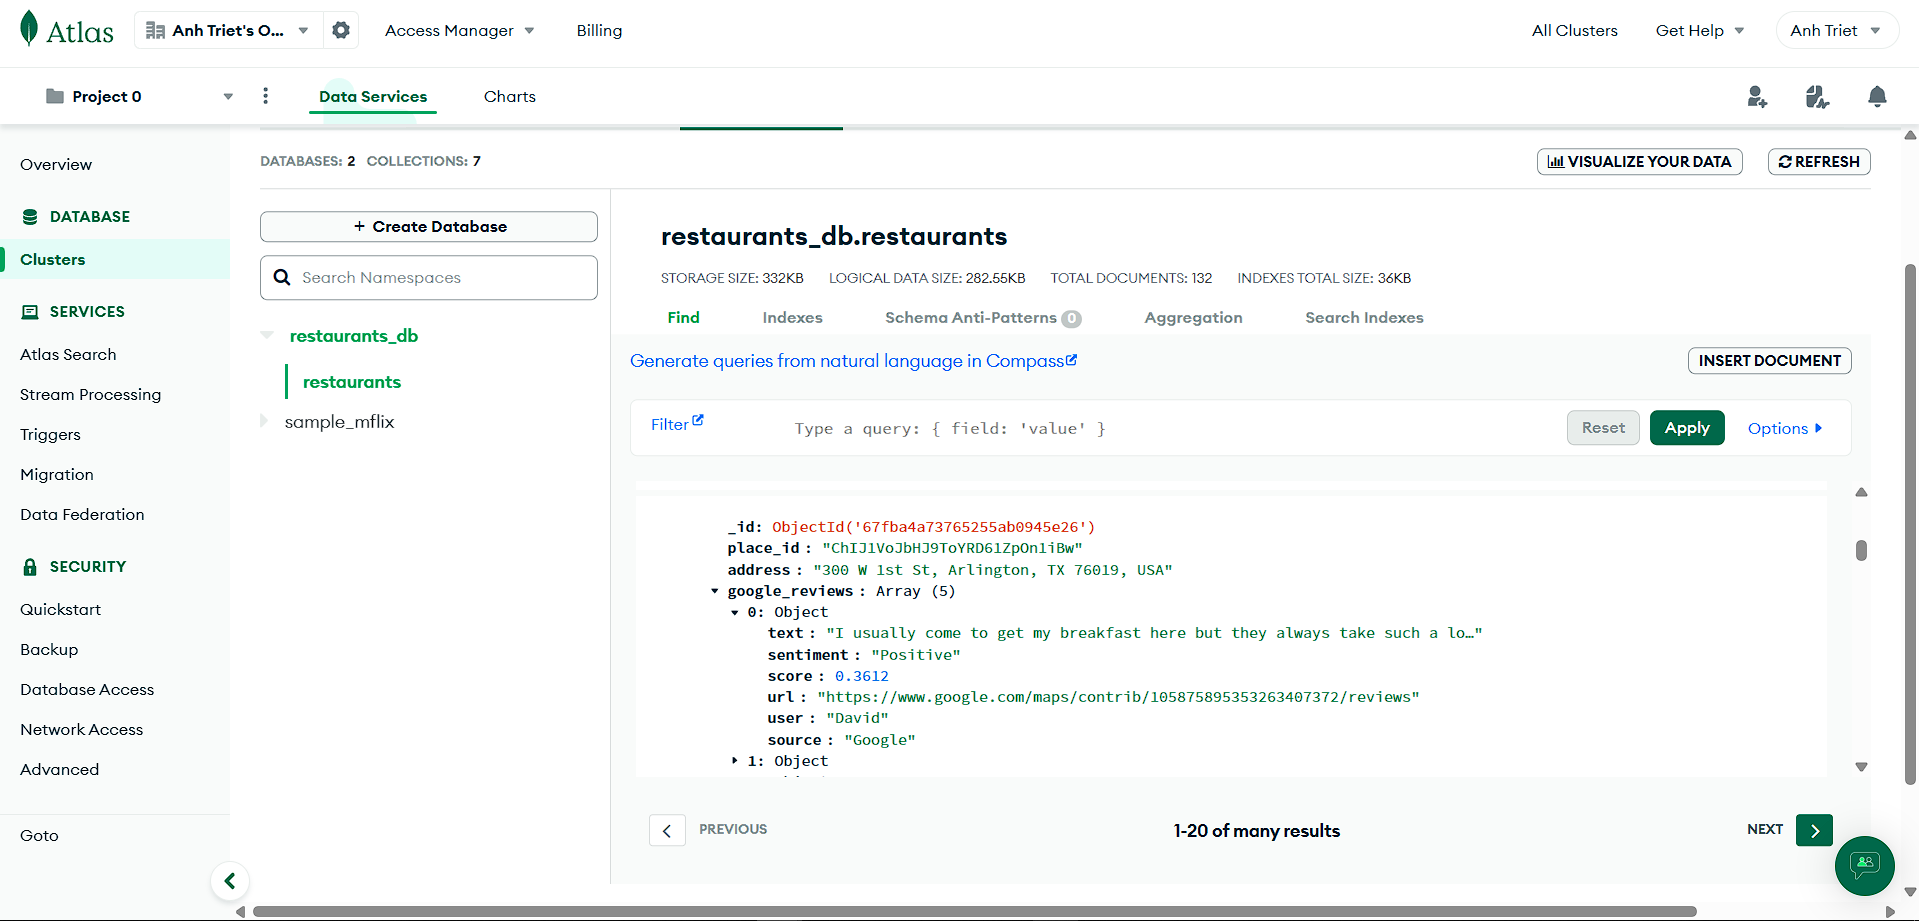Screen dimensions: 1919x921
Task: Collapse the left sidebar with arrow button
Action: tap(230, 881)
